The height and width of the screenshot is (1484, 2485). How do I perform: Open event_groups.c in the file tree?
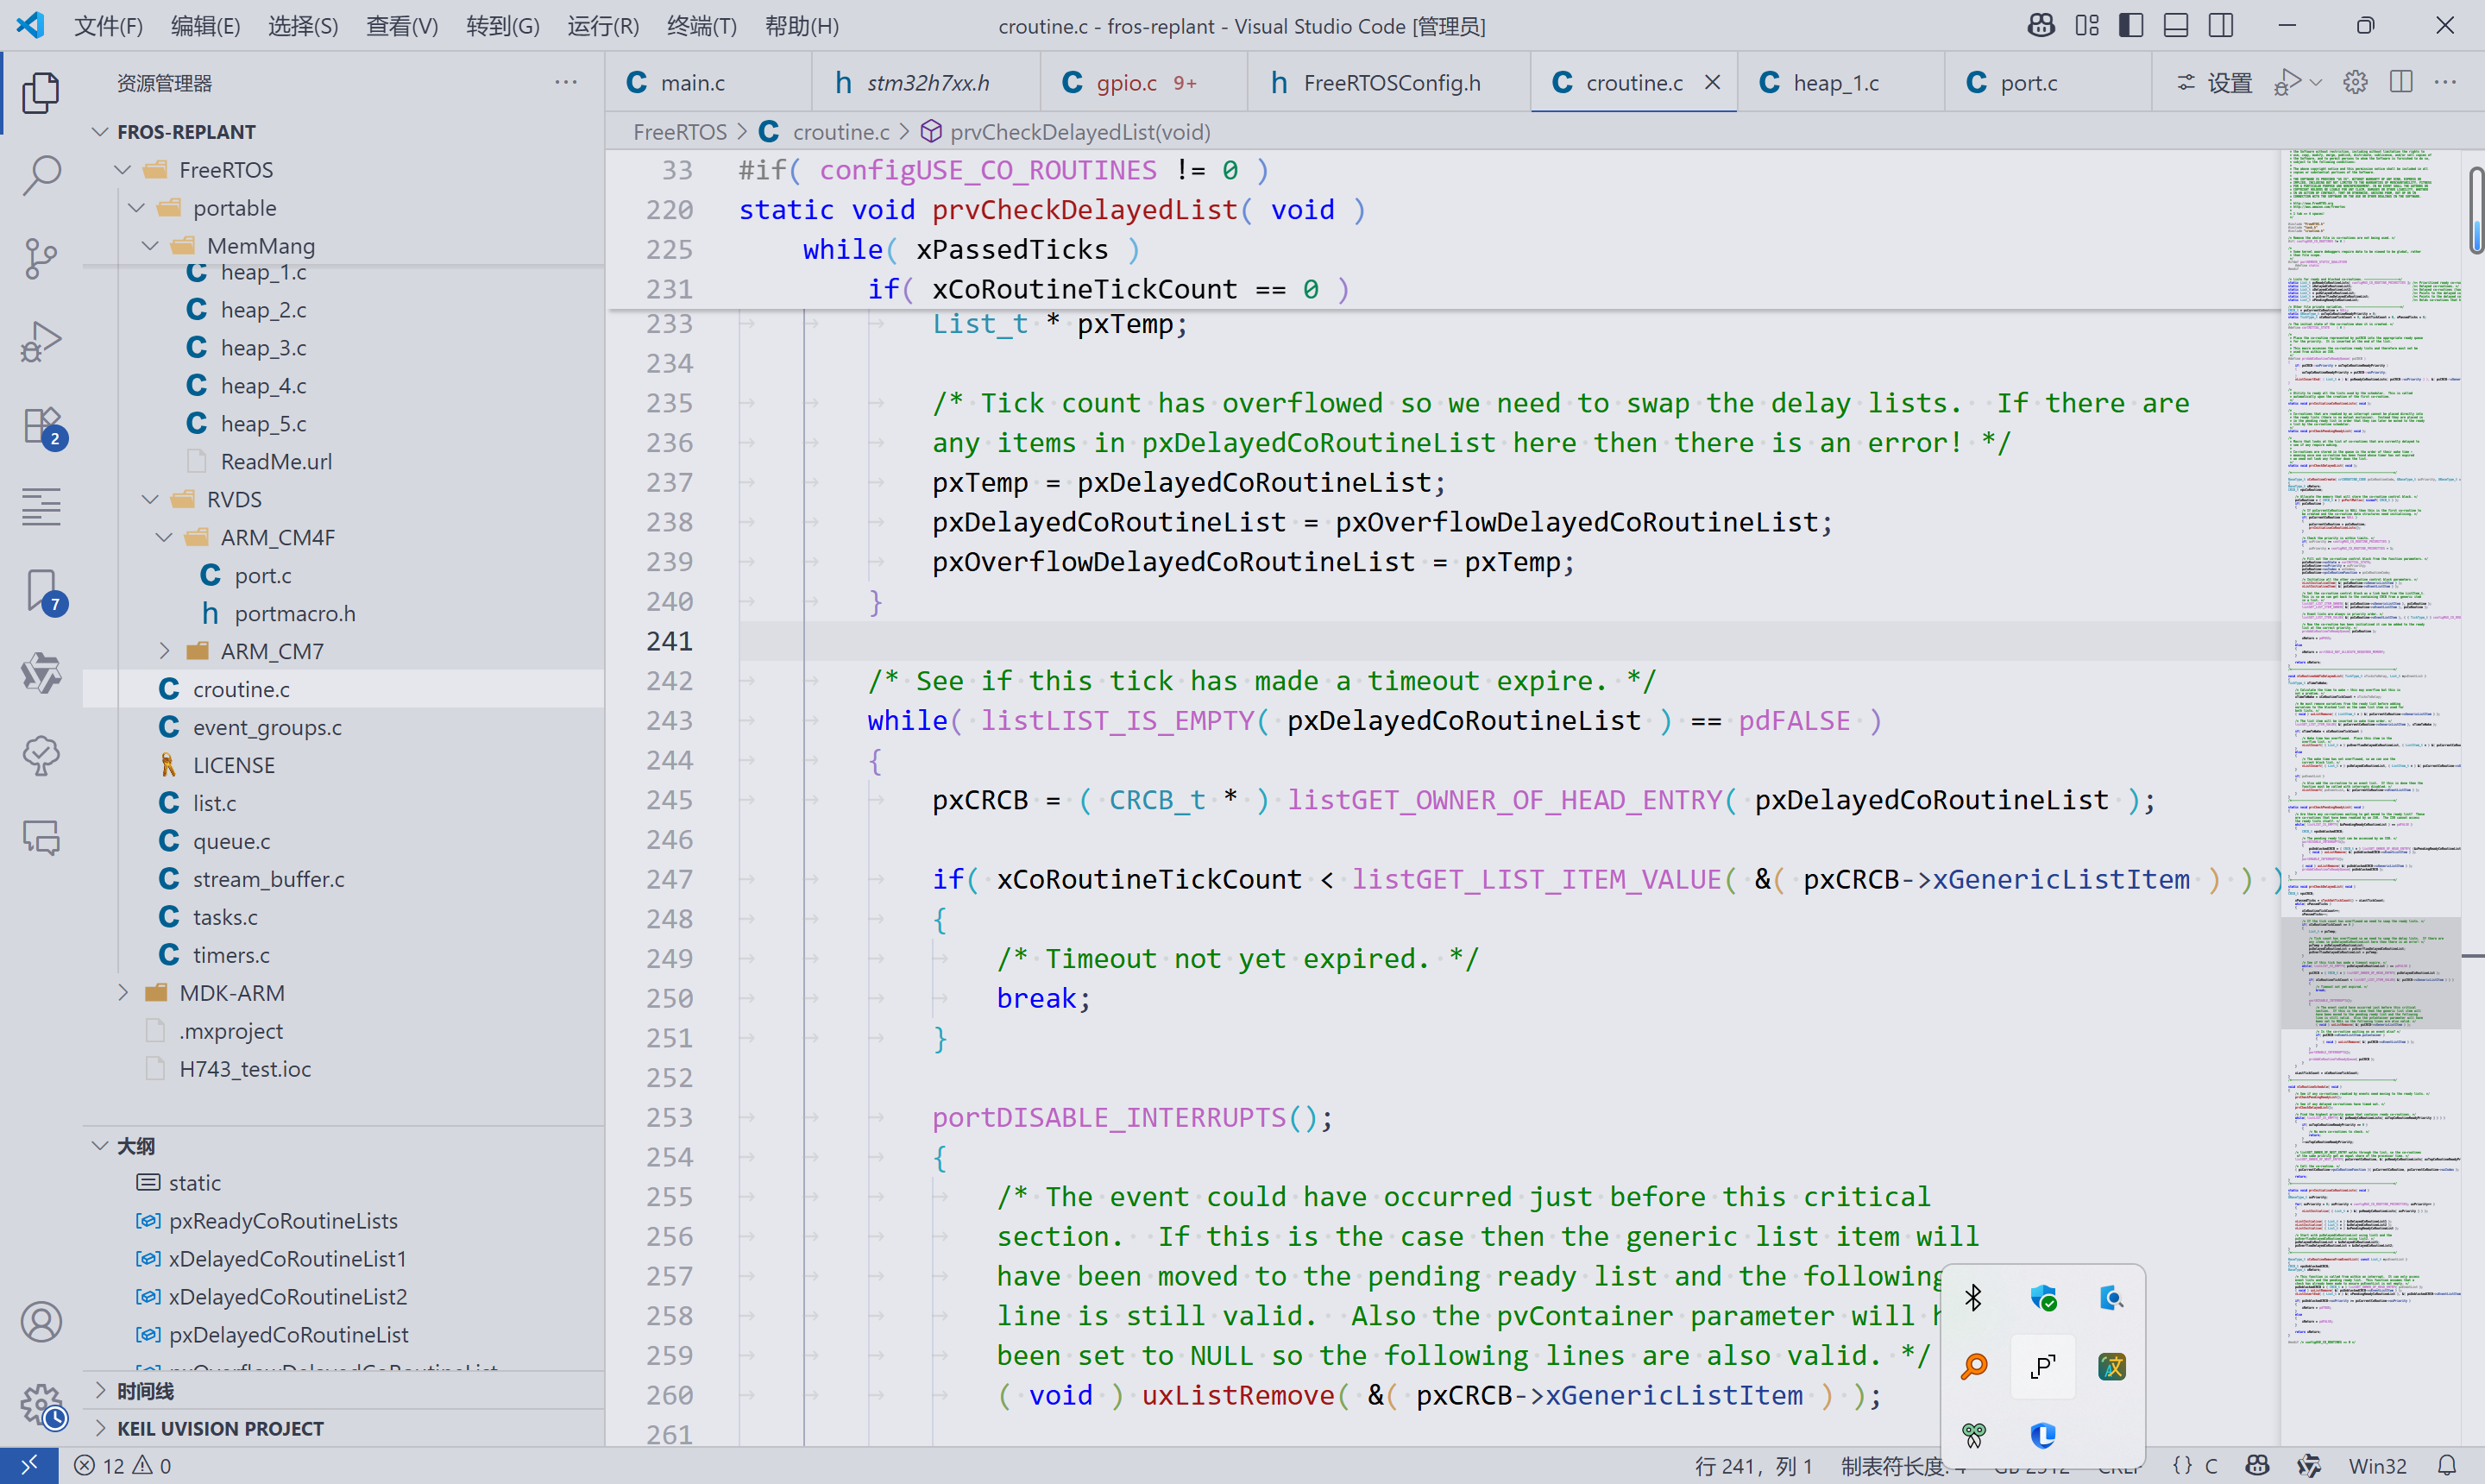[x=267, y=727]
